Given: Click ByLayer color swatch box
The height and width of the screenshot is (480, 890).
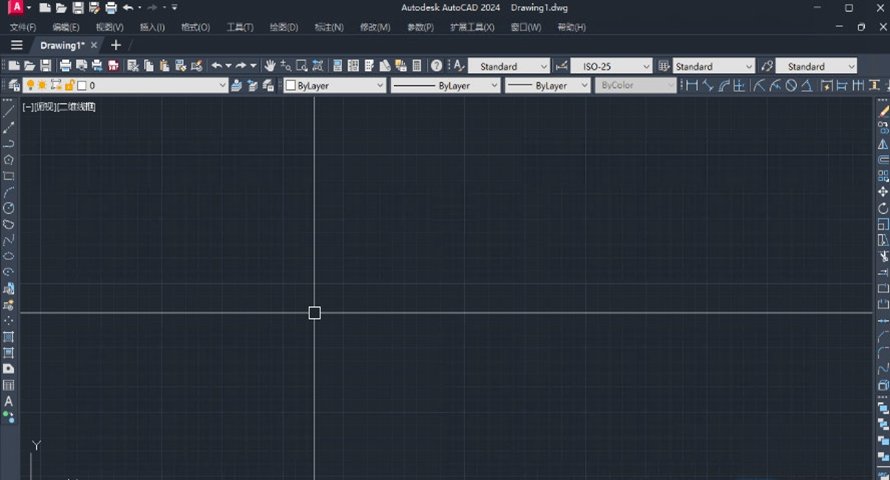Looking at the screenshot, I should [x=291, y=85].
